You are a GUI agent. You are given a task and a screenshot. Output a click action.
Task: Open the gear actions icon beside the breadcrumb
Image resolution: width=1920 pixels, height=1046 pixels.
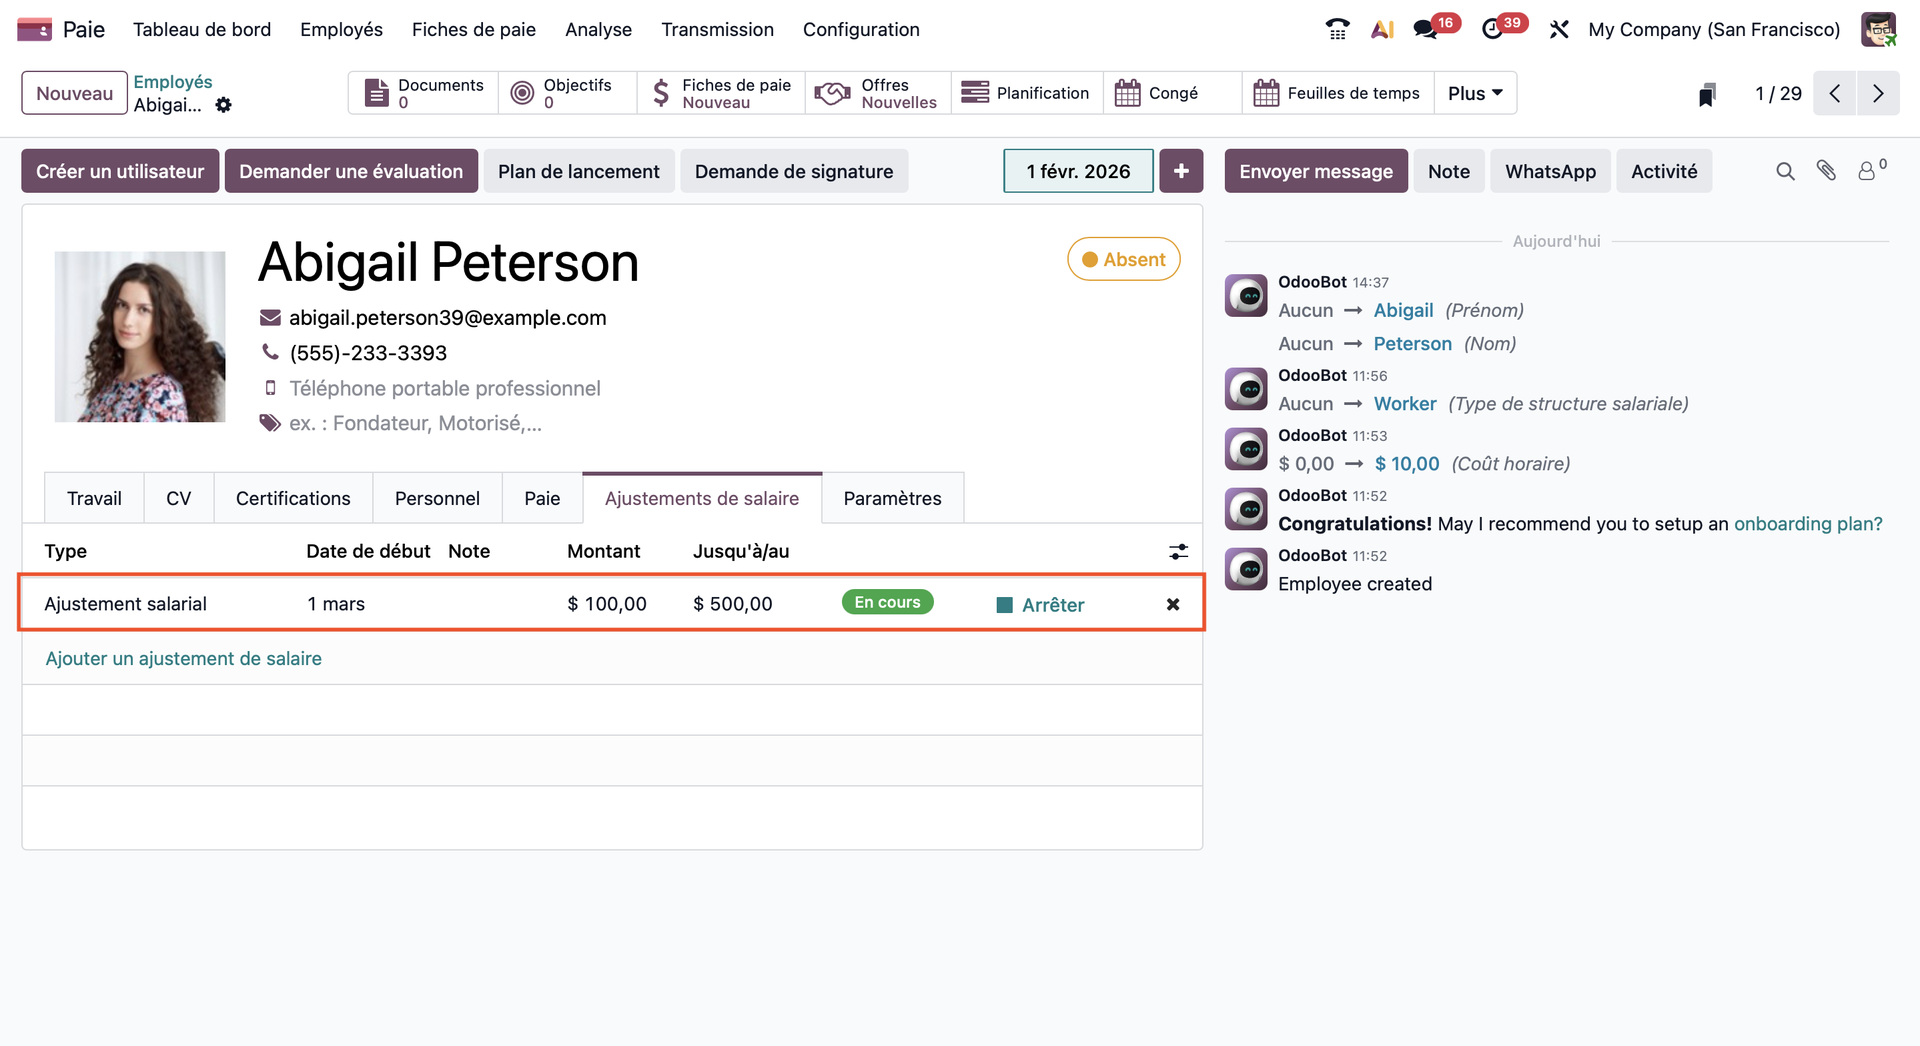tap(224, 105)
